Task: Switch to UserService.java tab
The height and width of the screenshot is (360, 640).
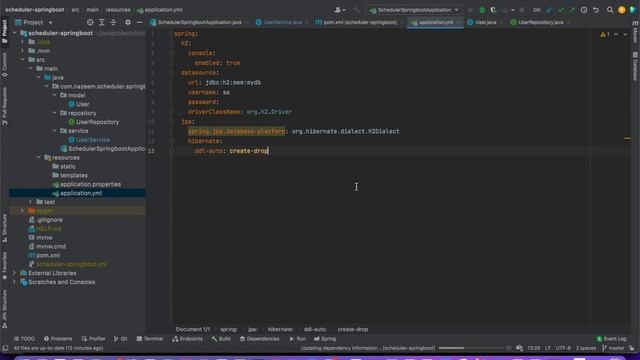Action: coord(282,22)
